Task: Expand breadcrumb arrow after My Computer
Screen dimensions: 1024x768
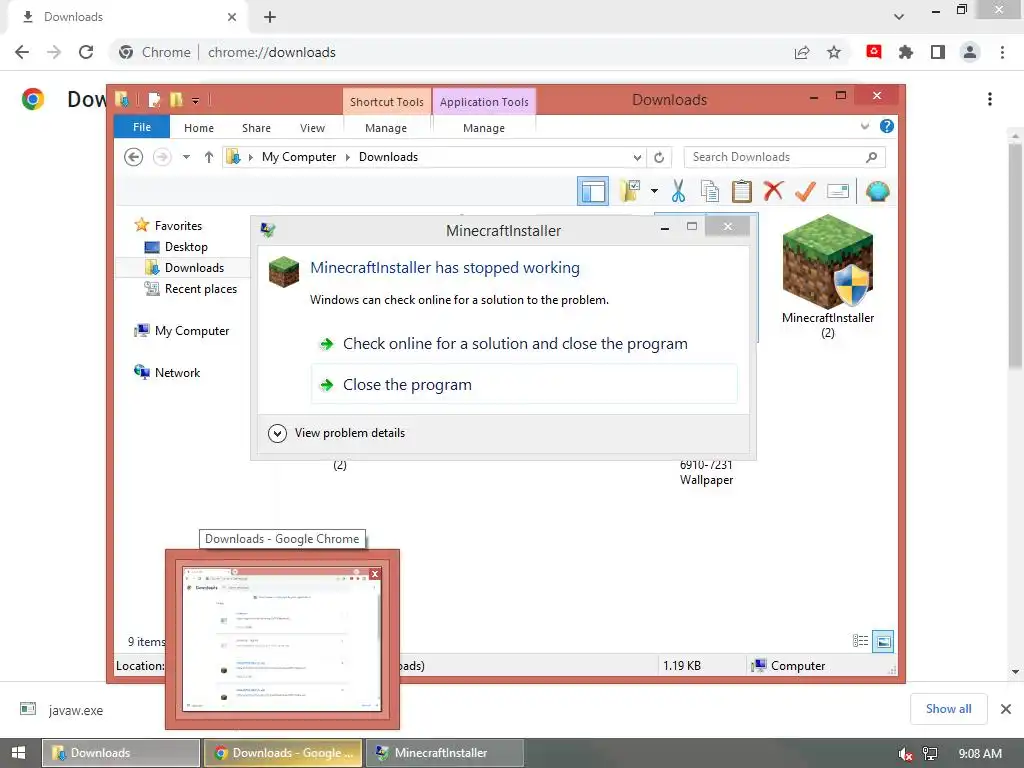Action: pos(347,157)
